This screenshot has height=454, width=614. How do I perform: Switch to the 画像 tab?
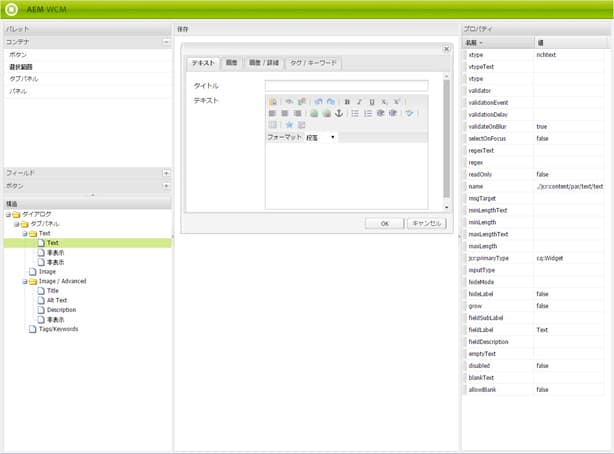click(231, 63)
